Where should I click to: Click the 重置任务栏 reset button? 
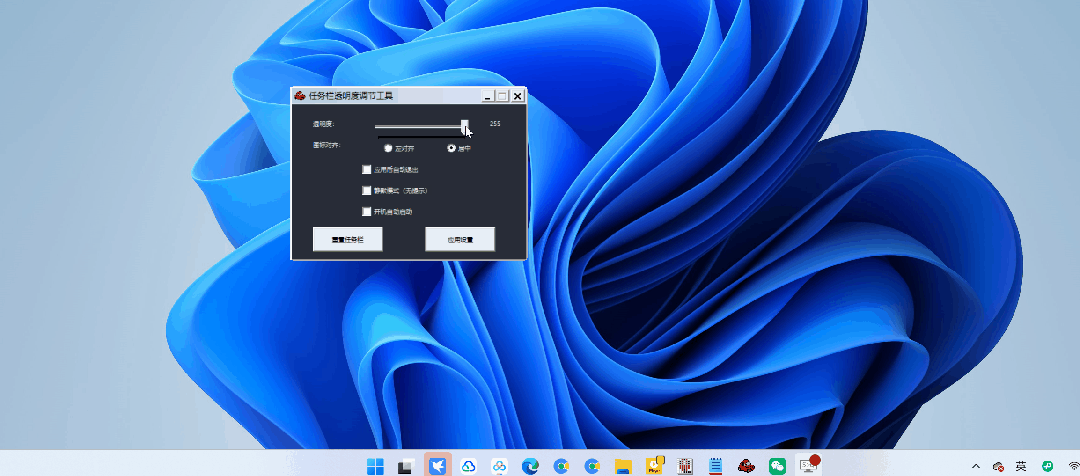348,239
